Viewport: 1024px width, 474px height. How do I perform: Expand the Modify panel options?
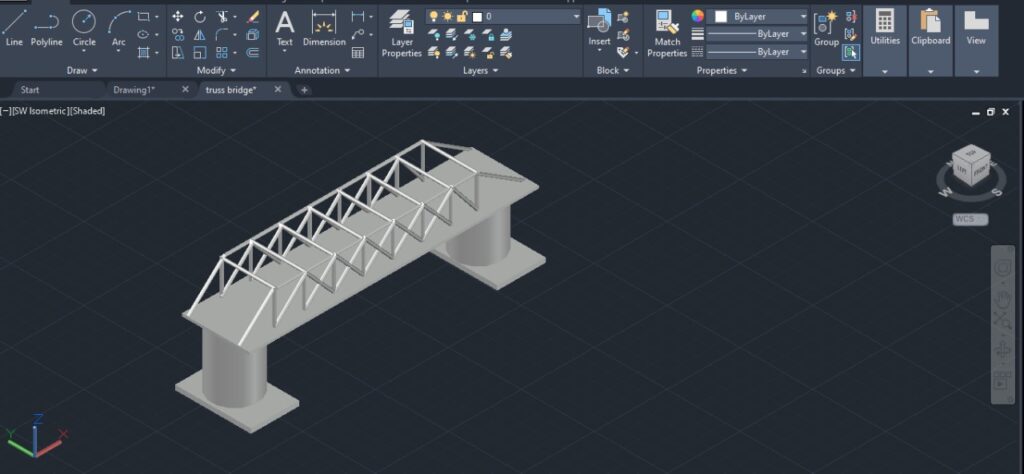tap(217, 71)
